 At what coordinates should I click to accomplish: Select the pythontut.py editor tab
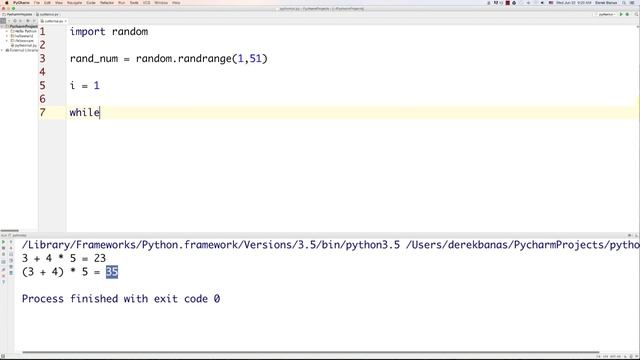53,21
